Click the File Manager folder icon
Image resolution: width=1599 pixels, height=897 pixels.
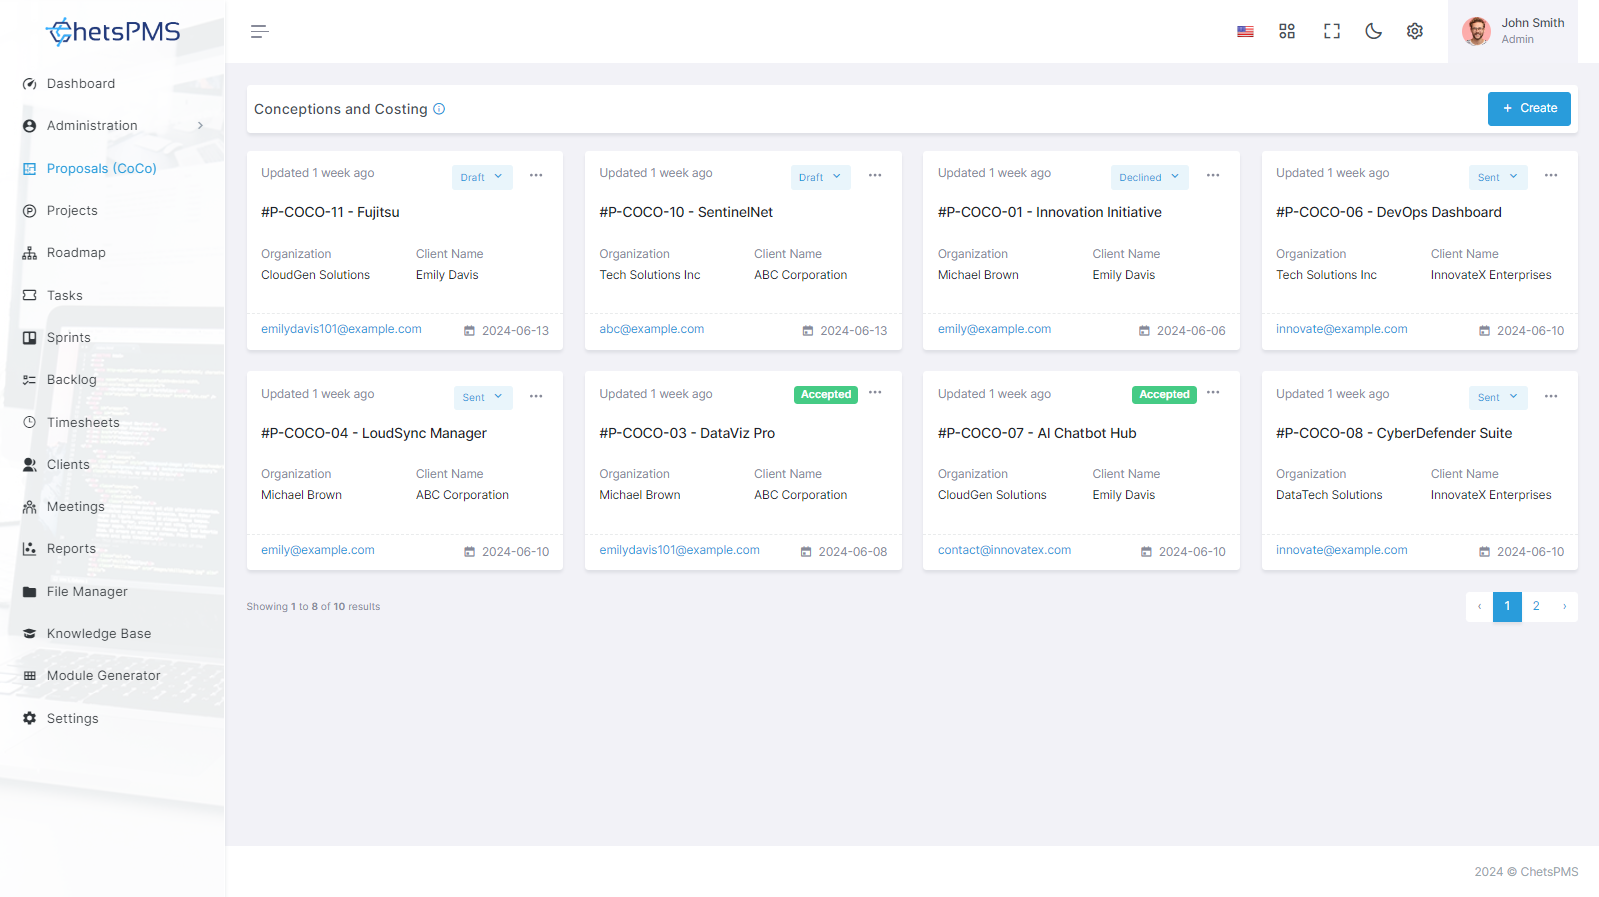coord(29,592)
